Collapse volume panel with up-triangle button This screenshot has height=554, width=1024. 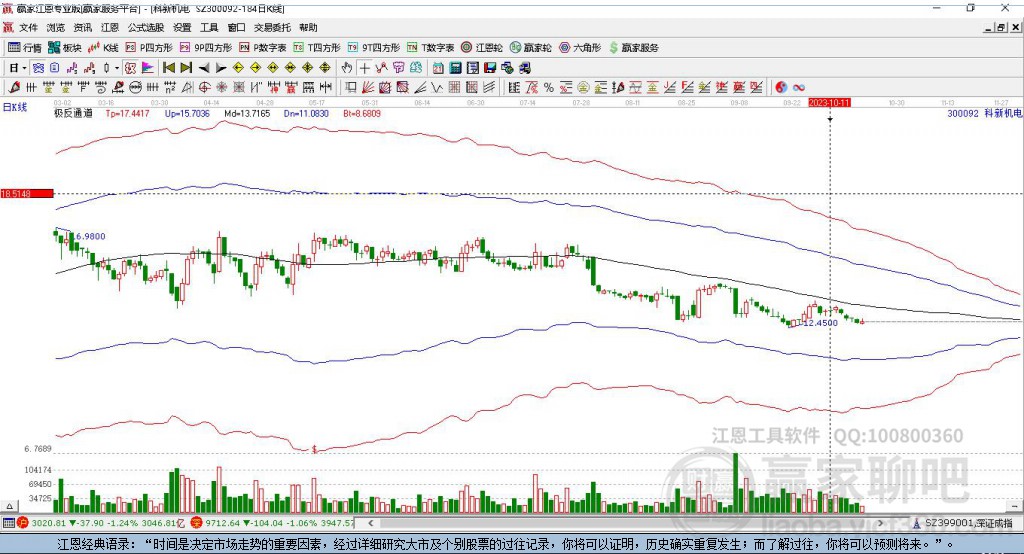pos(9,506)
